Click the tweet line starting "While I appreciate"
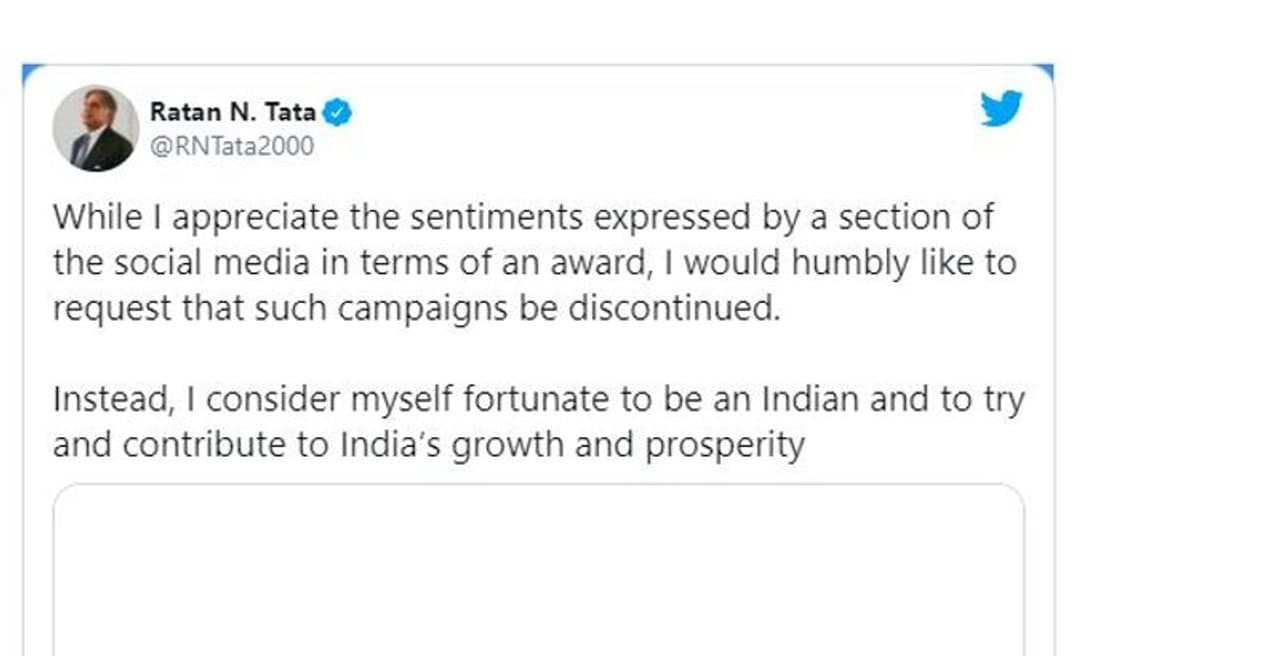The height and width of the screenshot is (656, 1280). click(523, 217)
